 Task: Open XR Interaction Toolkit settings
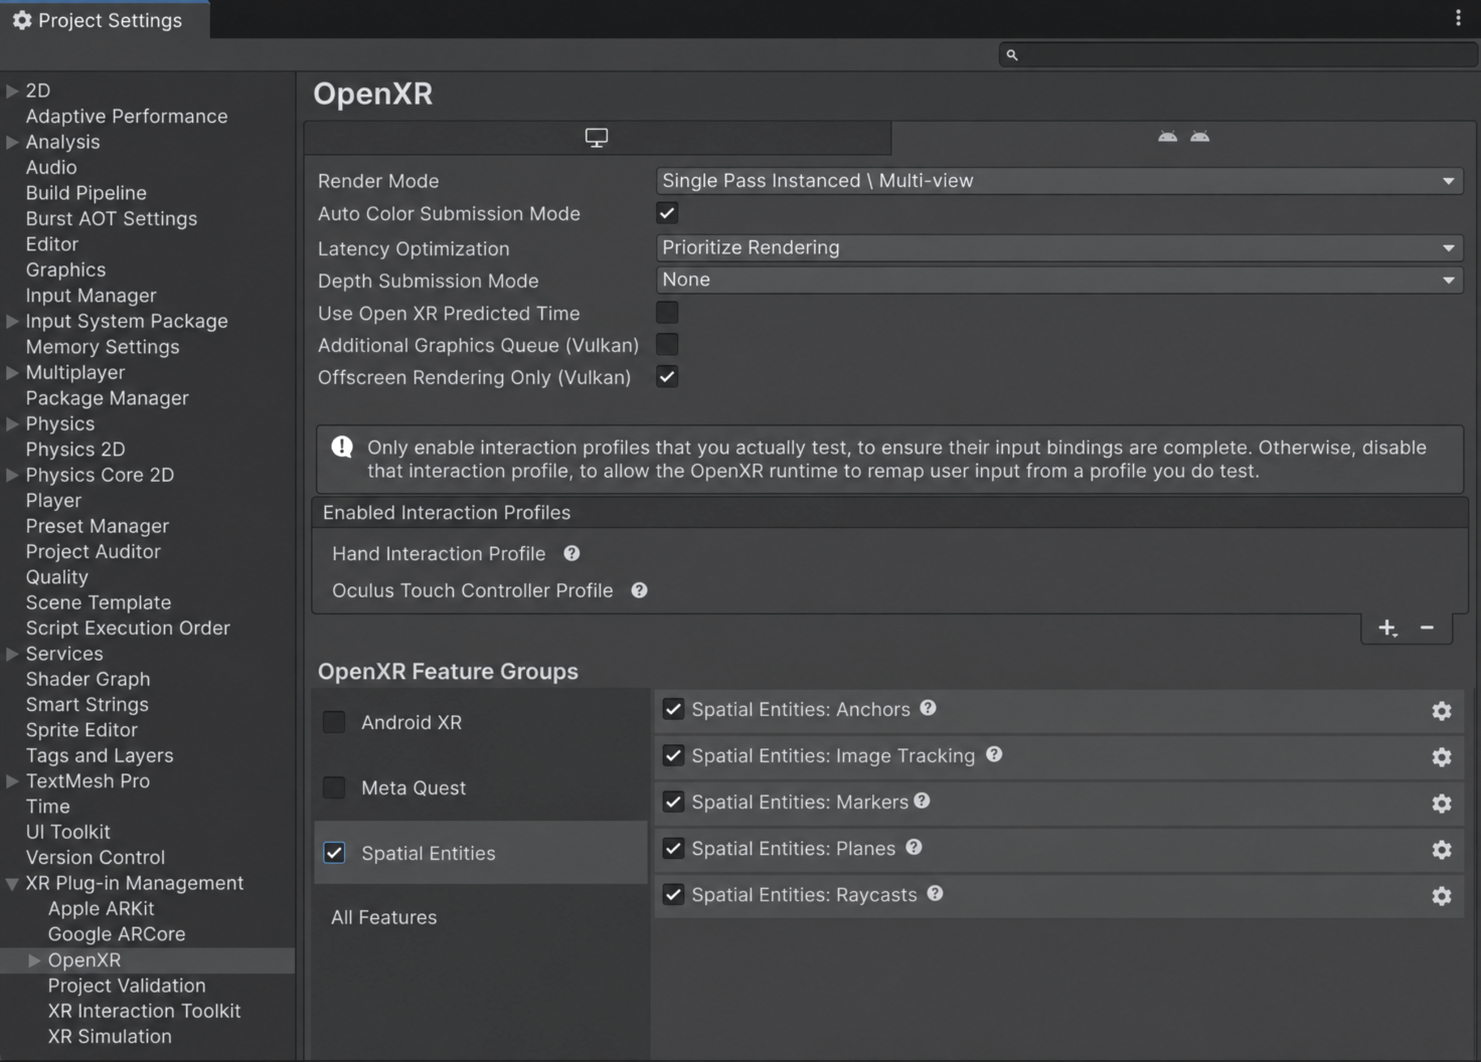(x=144, y=1011)
